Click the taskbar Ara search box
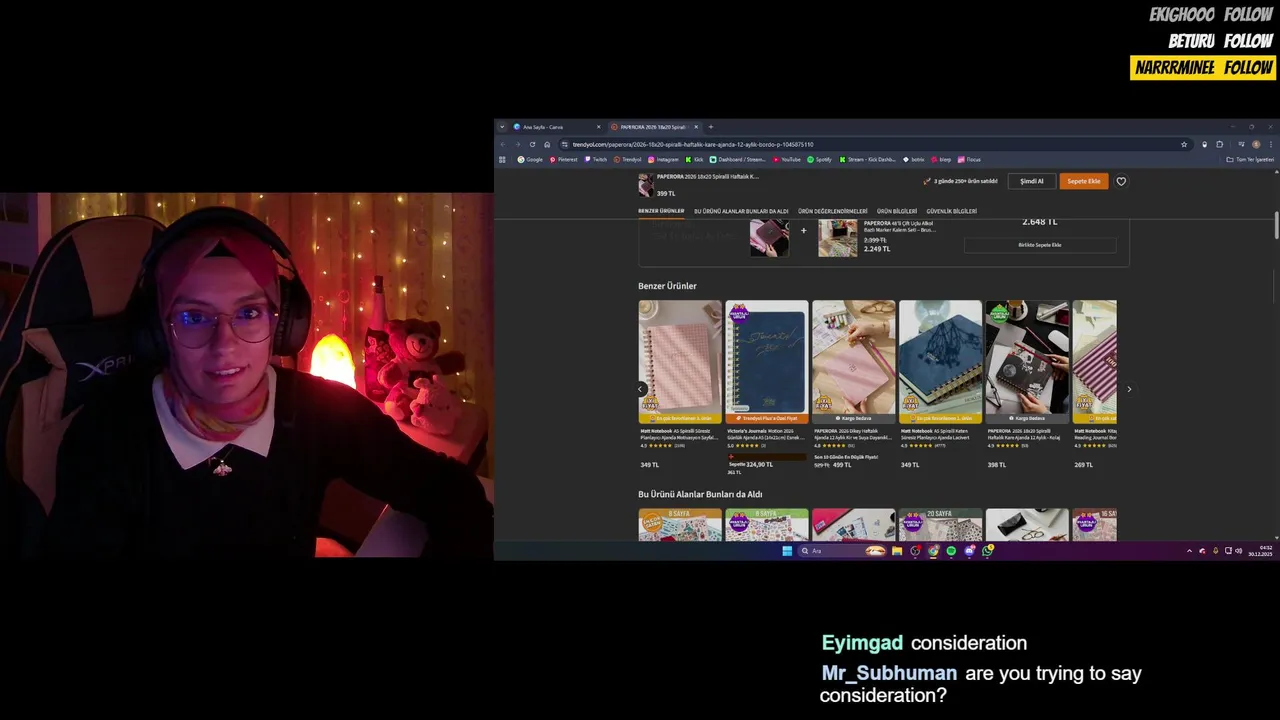The width and height of the screenshot is (1280, 720). click(842, 551)
